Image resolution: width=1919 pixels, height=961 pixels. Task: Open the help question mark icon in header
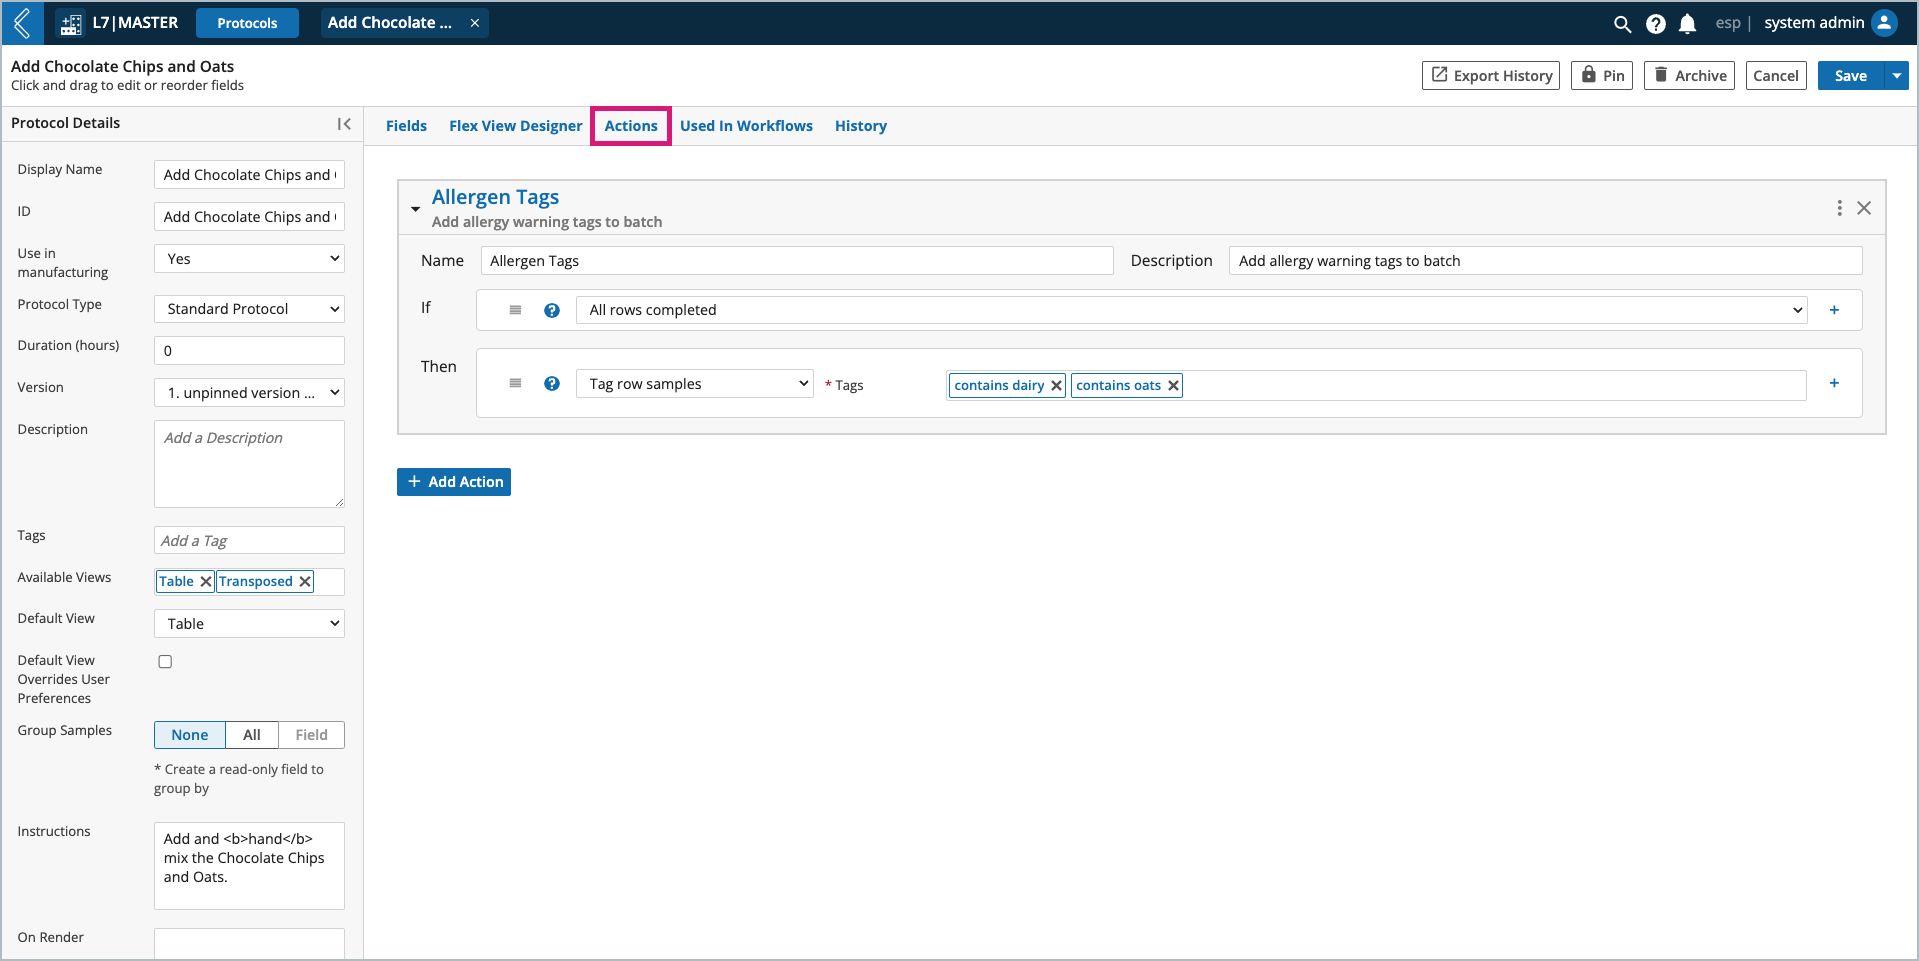tap(1655, 23)
